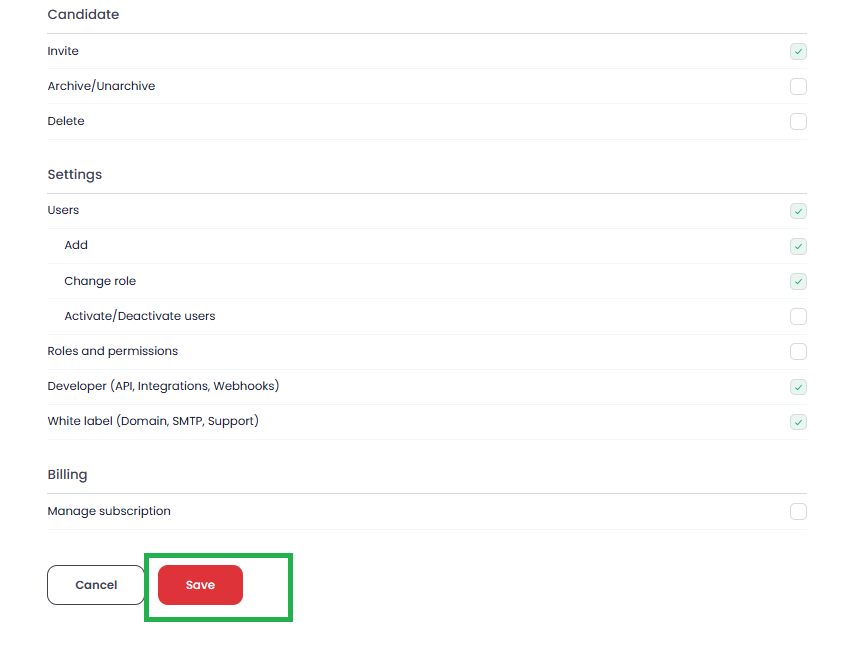Click the red Save button
Screen dimensions: 864x646
[x=200, y=585]
